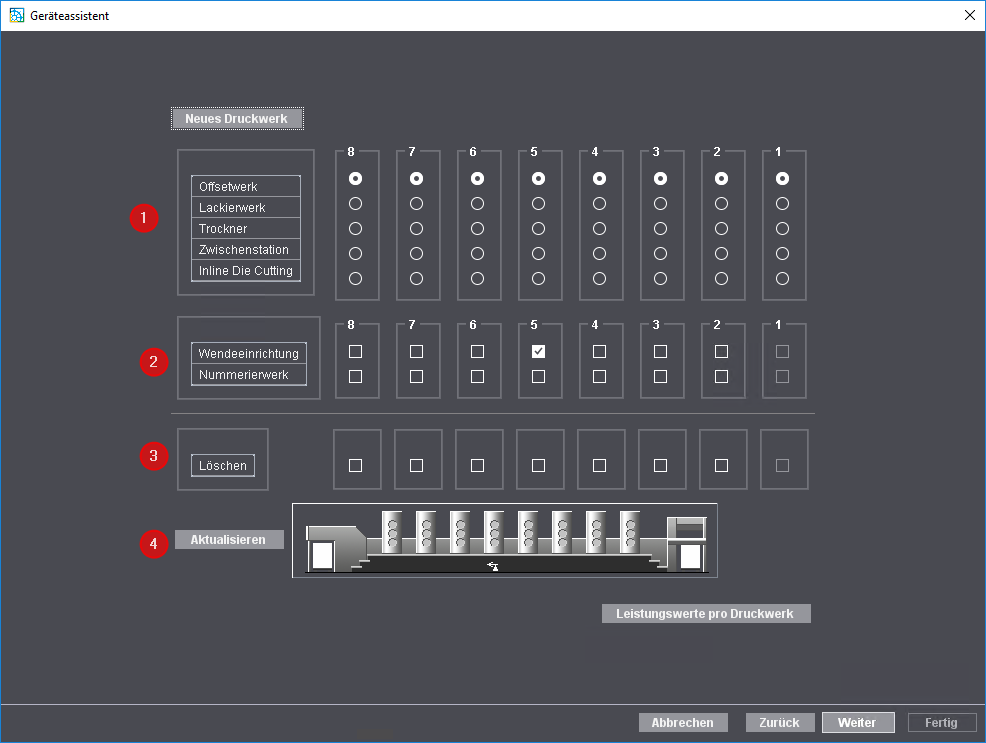Click the Wendeeinrichtung label
This screenshot has width=986, height=743.
point(248,353)
